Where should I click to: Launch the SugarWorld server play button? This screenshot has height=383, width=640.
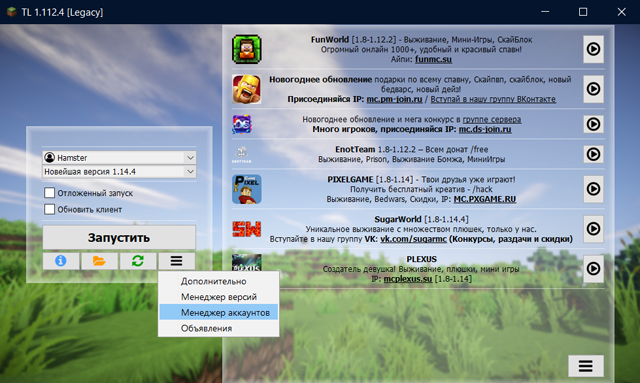[x=593, y=229]
